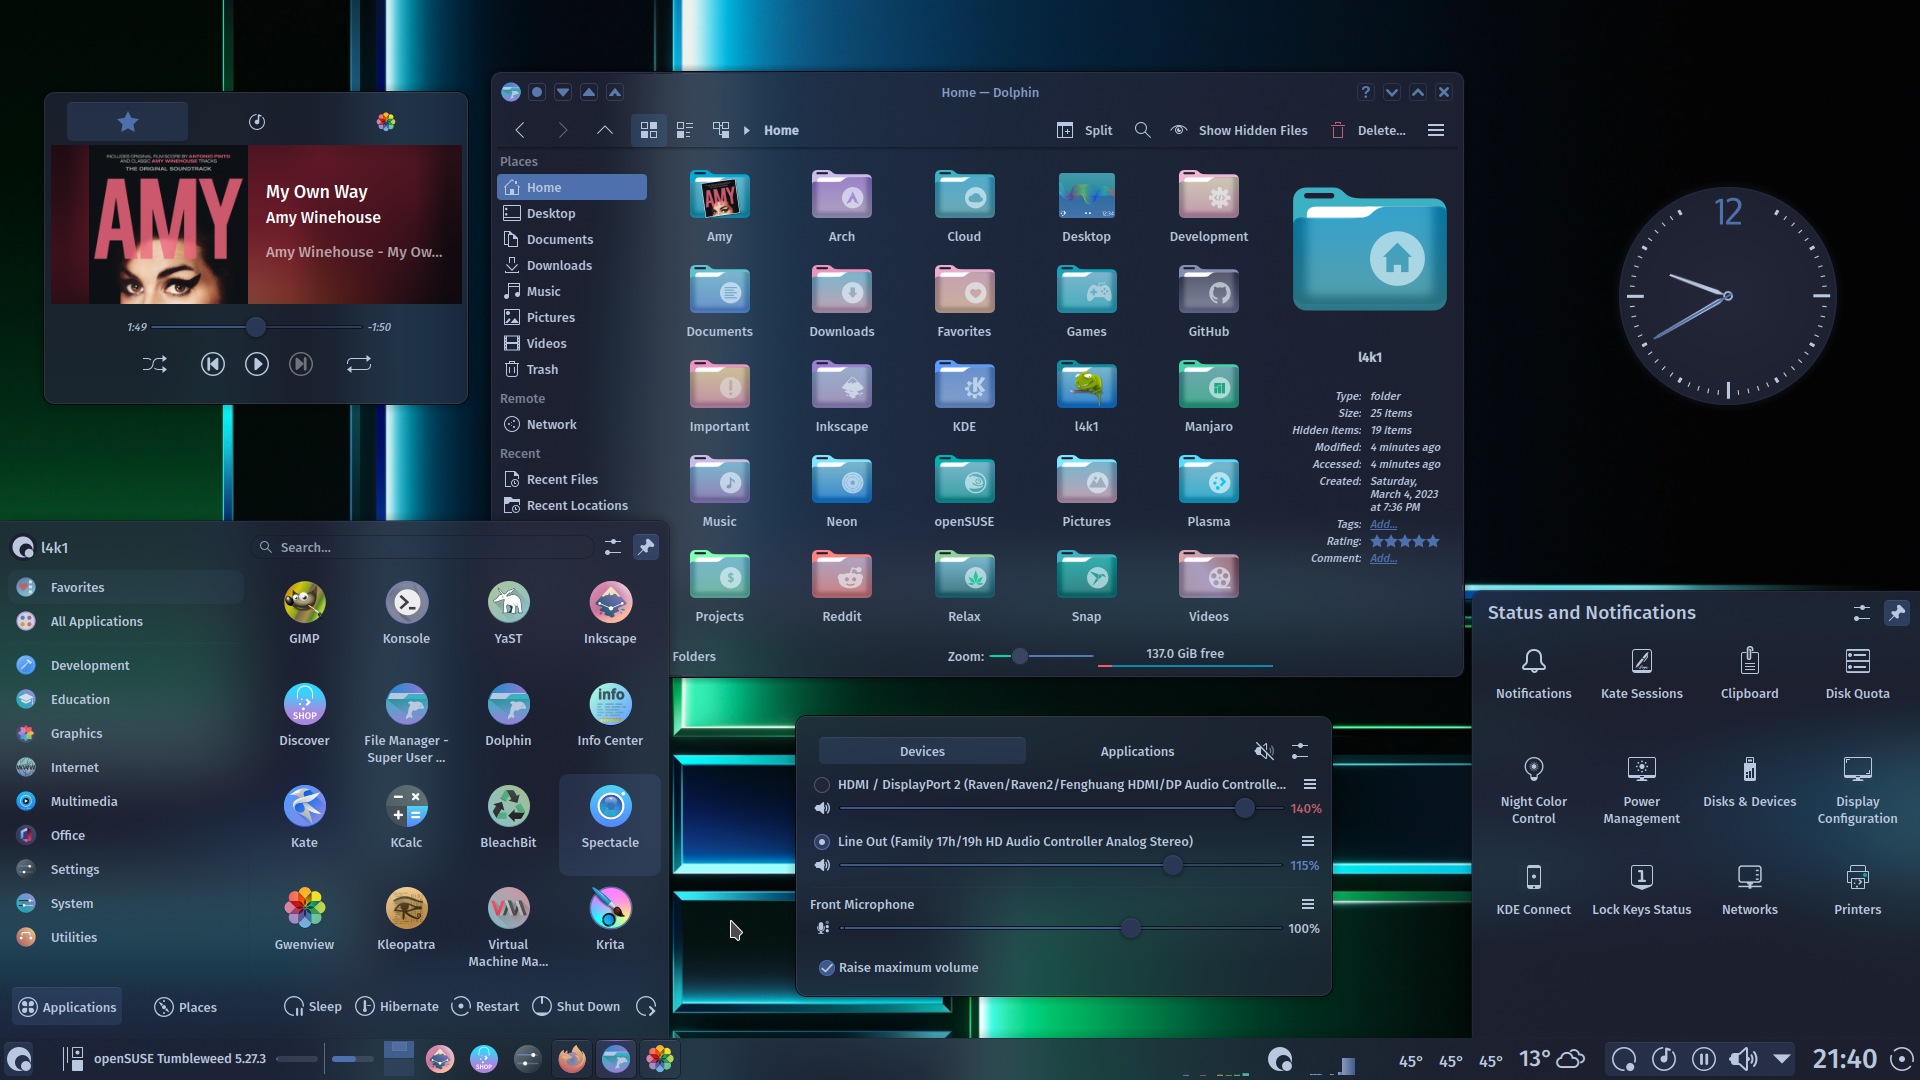Viewport: 1920px width, 1080px height.
Task: Click the Hibernate button
Action: (397, 1006)
